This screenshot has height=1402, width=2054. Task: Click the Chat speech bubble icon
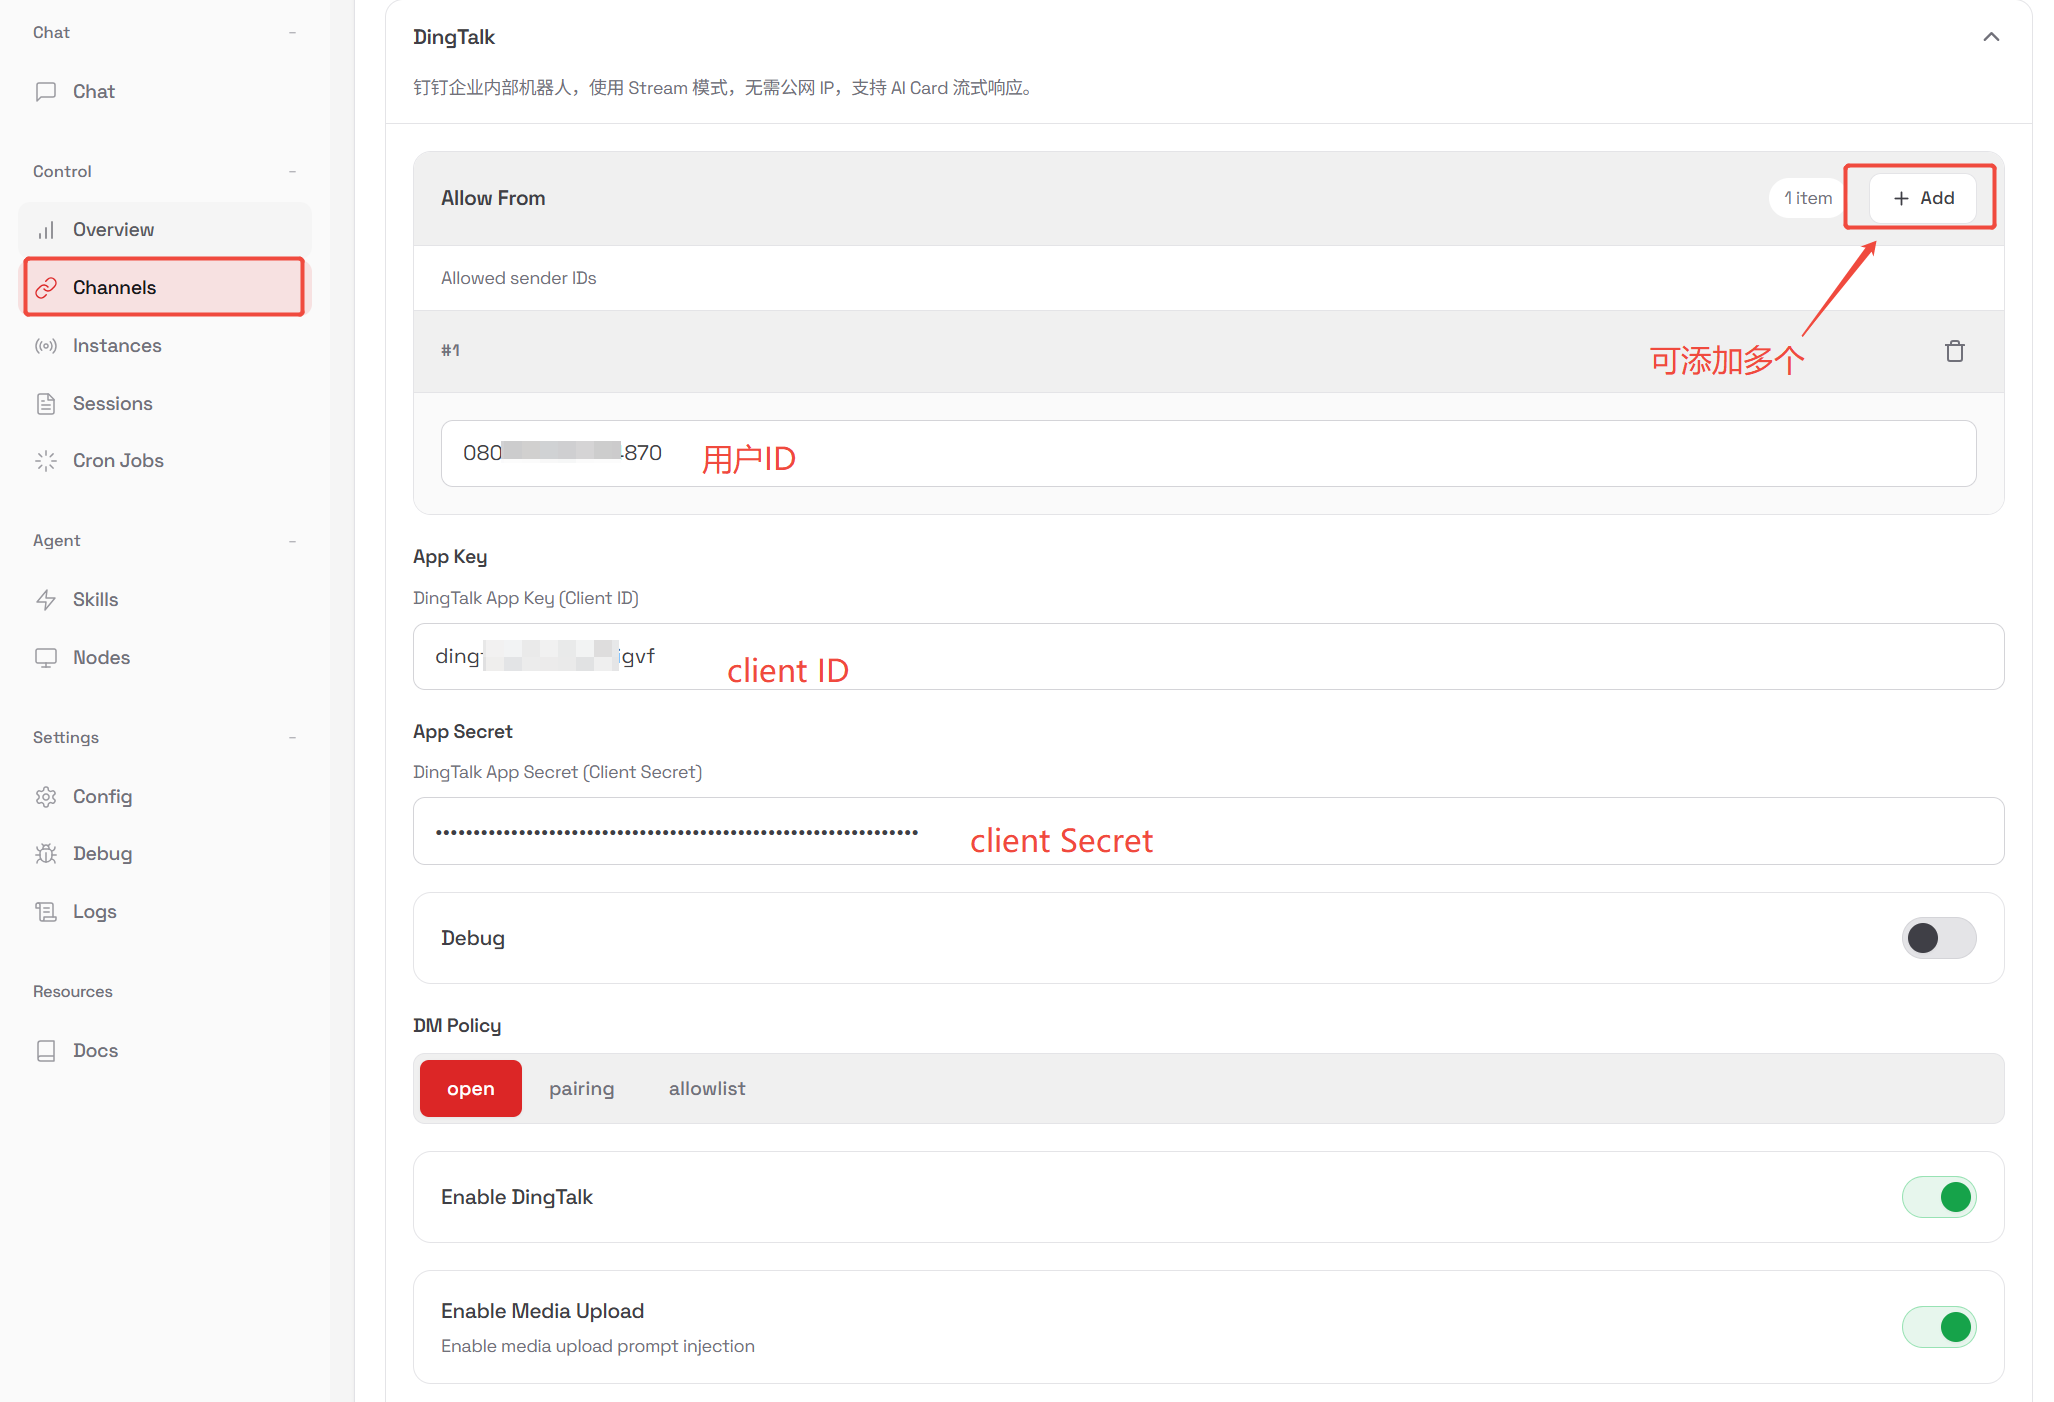46,91
